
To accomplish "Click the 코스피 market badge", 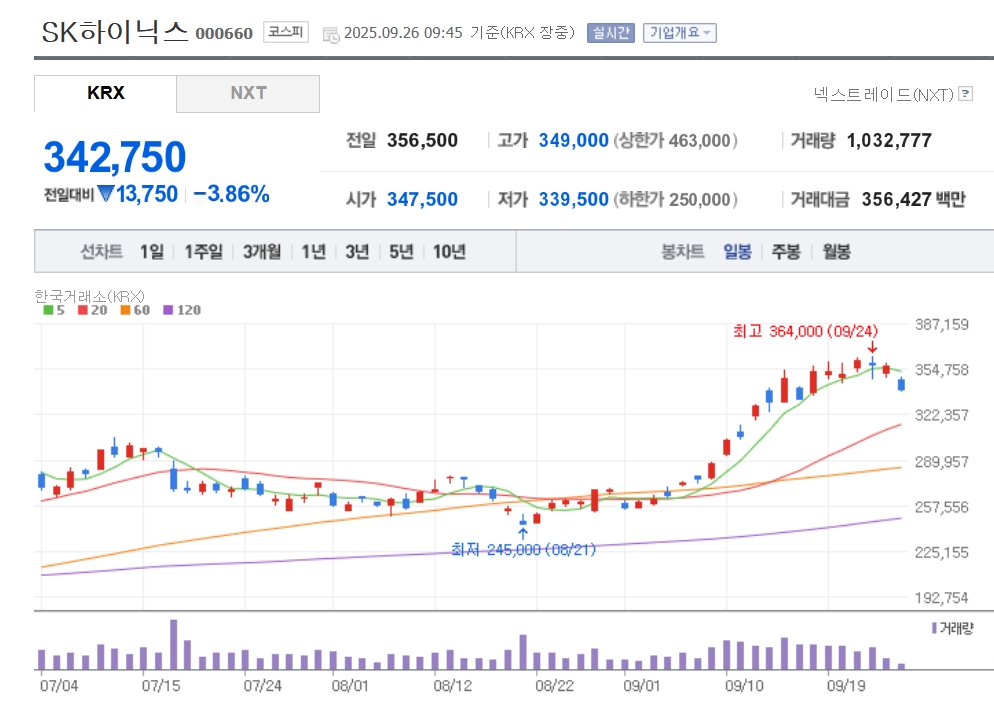I will 286,32.
